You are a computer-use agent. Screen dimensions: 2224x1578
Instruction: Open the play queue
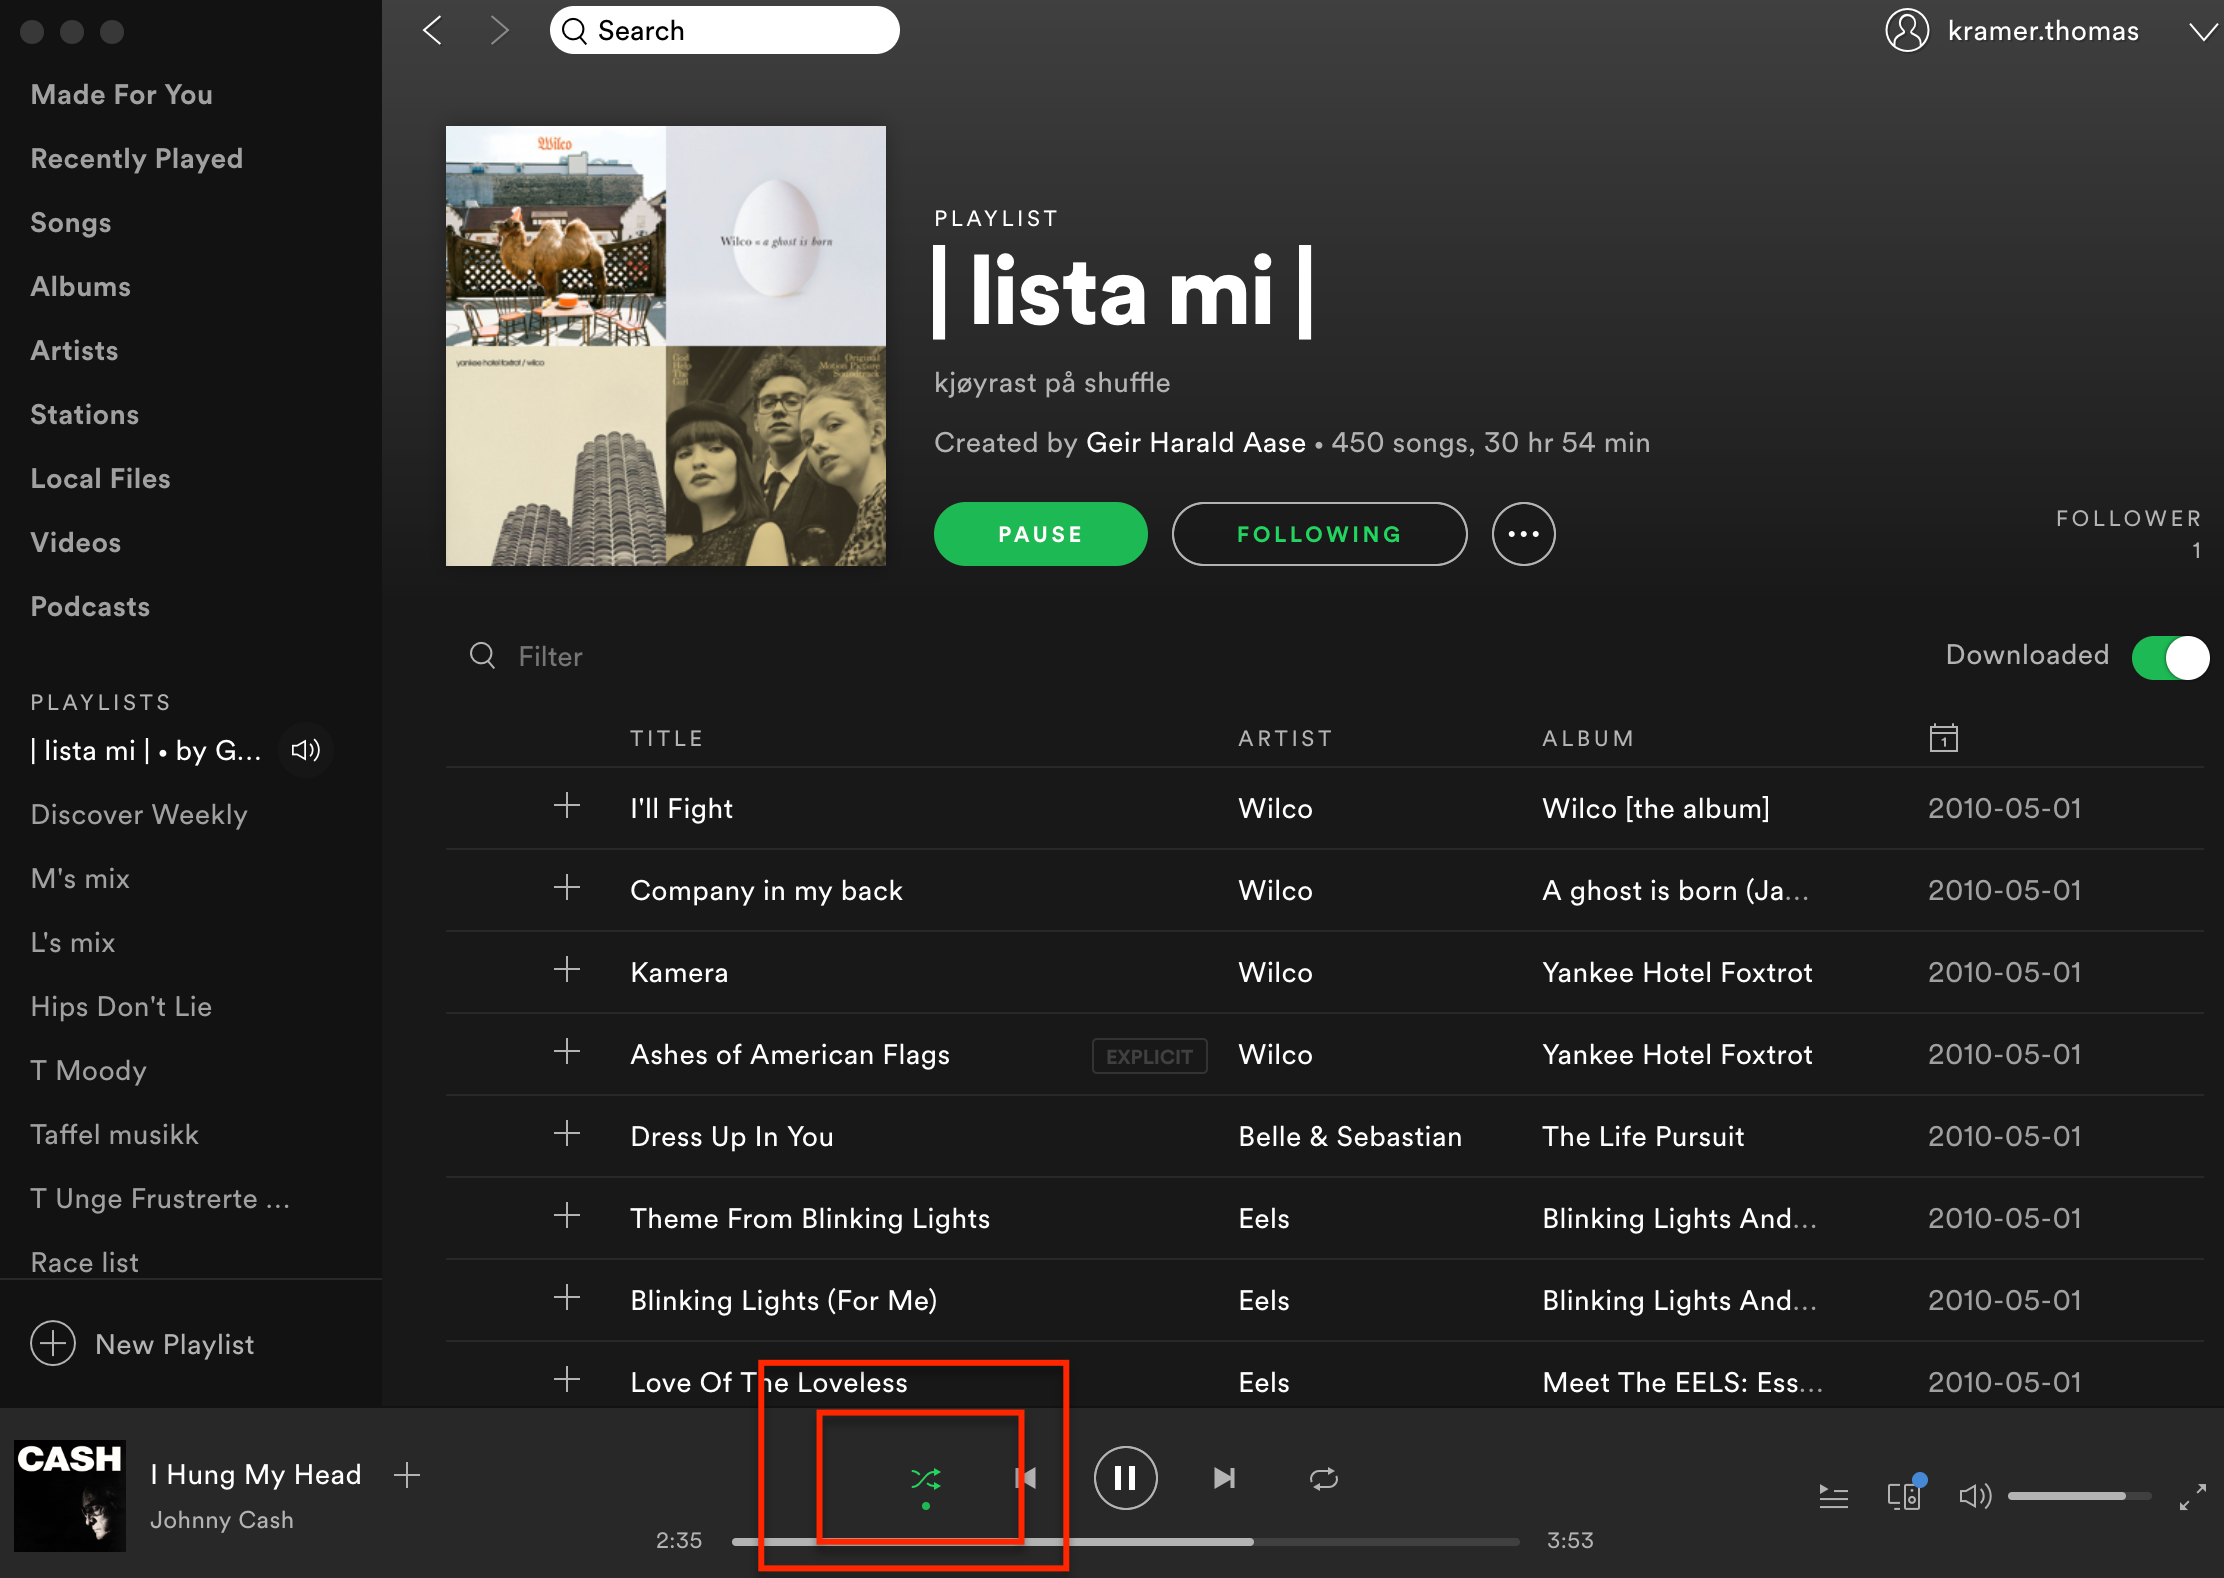pos(1833,1496)
